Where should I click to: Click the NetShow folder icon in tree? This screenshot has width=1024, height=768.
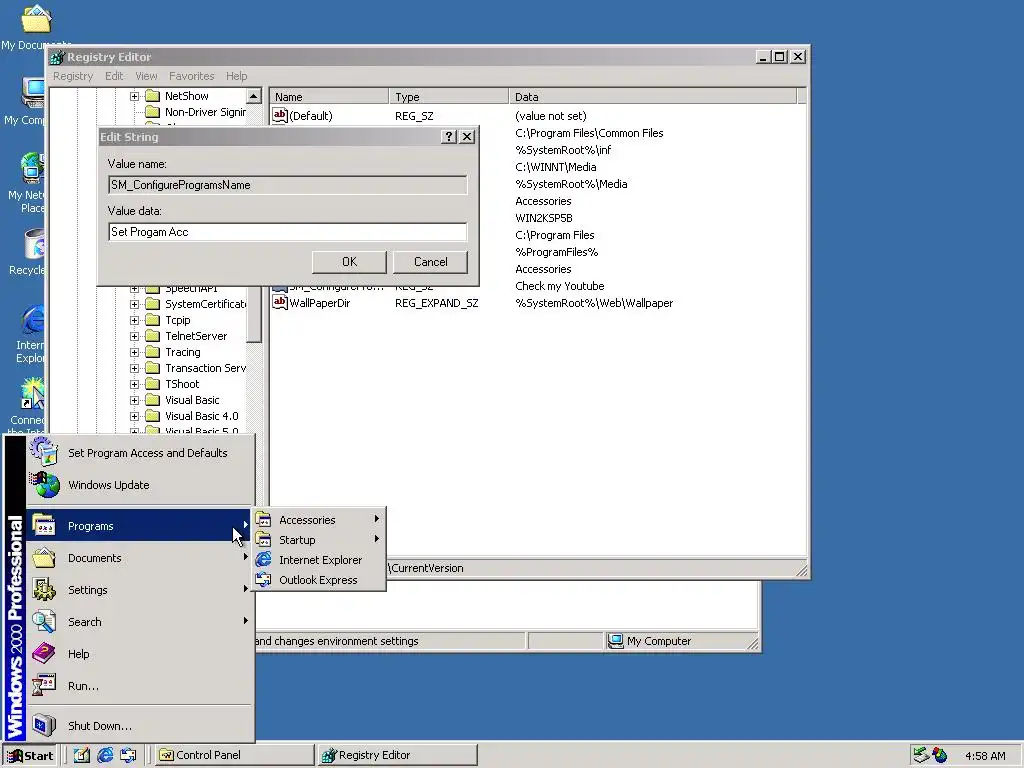[152, 96]
